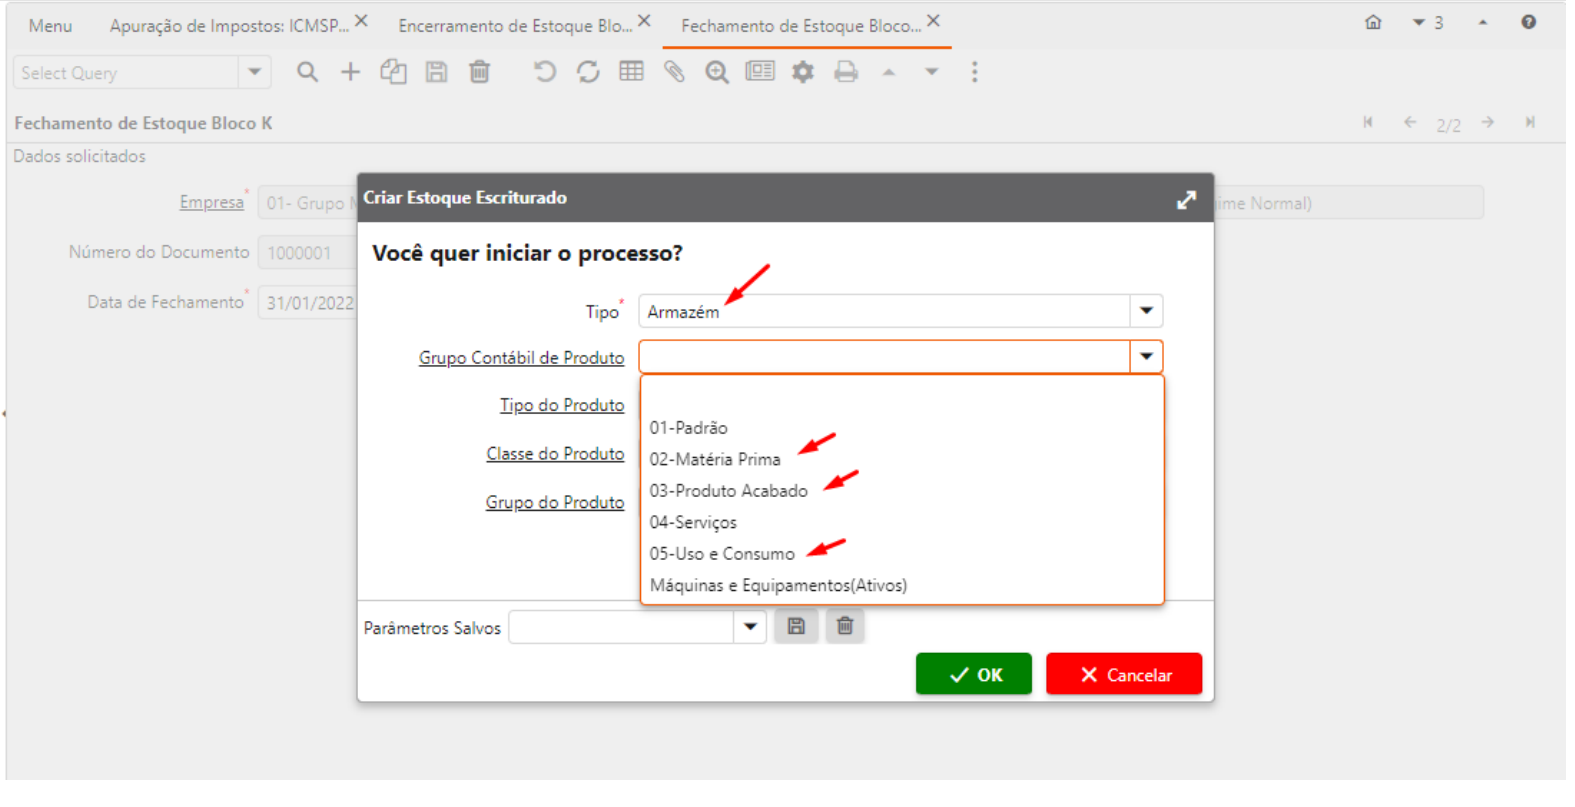Switch to Encerramento de Estoque Blo tab

tap(515, 26)
